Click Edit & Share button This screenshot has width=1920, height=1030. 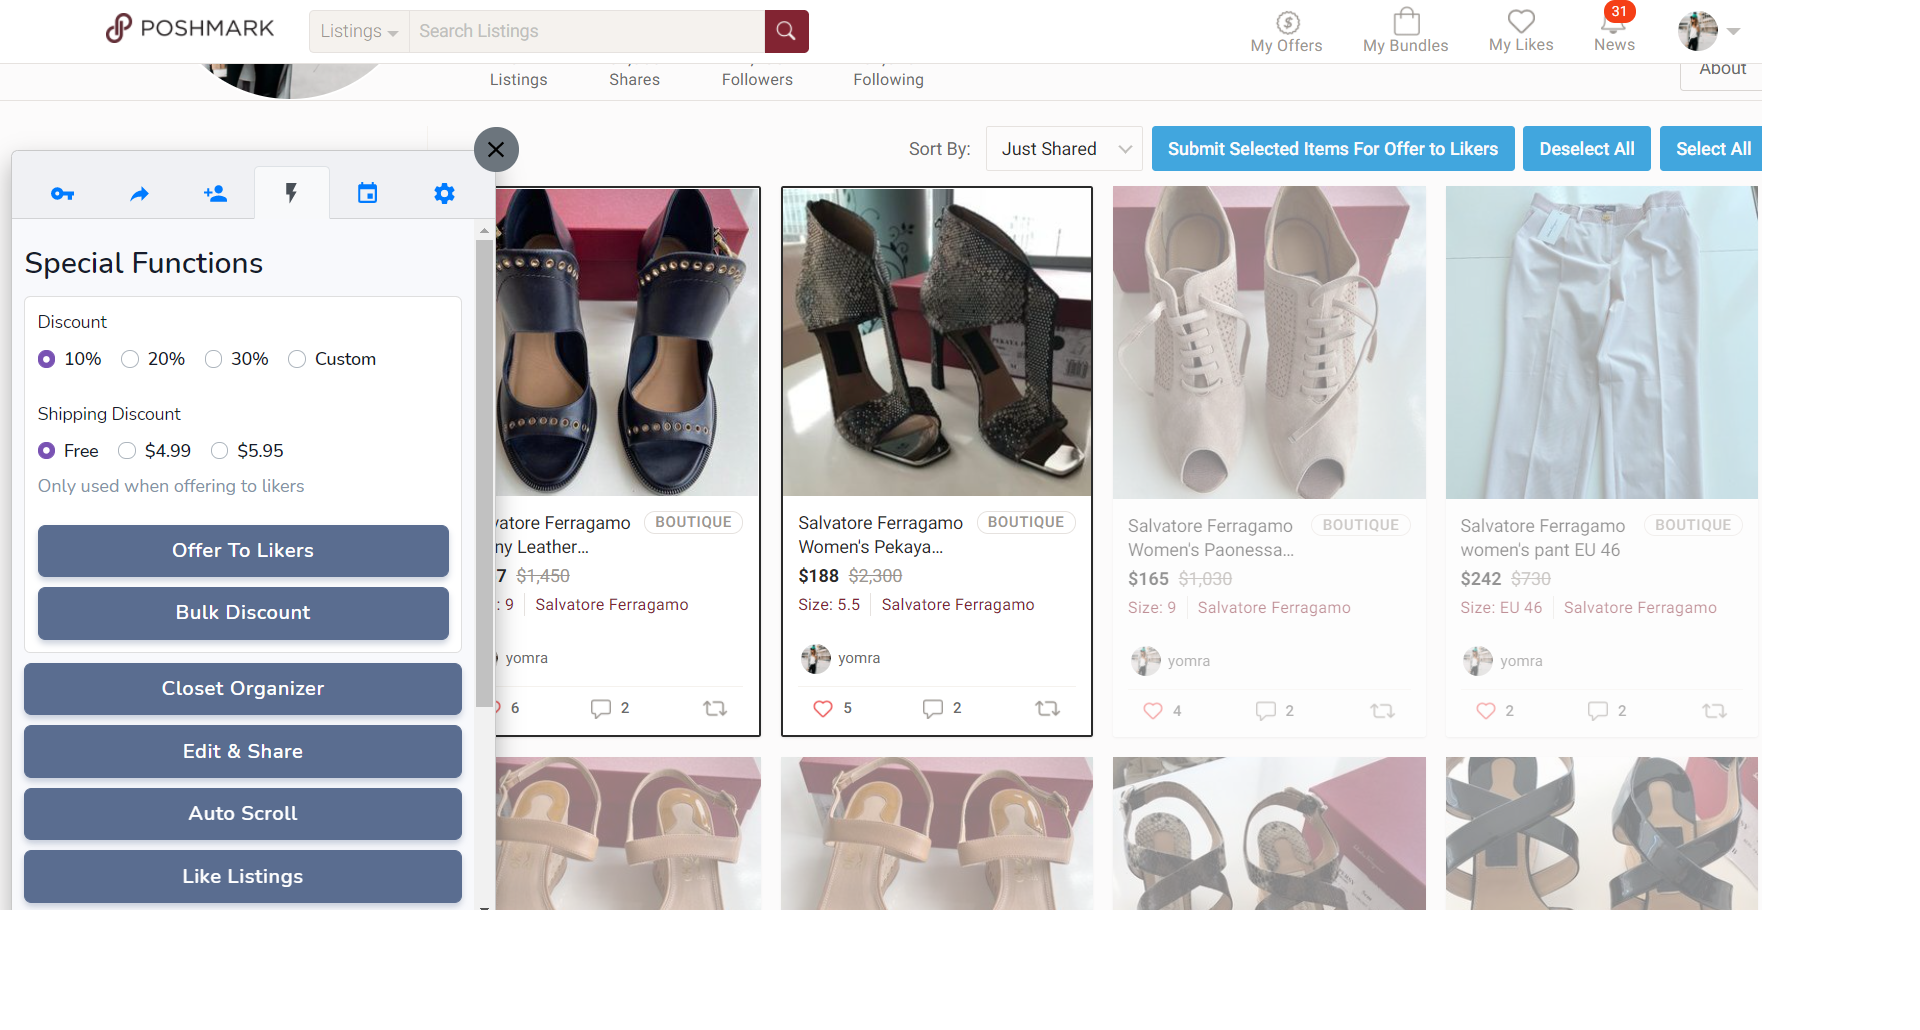243,752
